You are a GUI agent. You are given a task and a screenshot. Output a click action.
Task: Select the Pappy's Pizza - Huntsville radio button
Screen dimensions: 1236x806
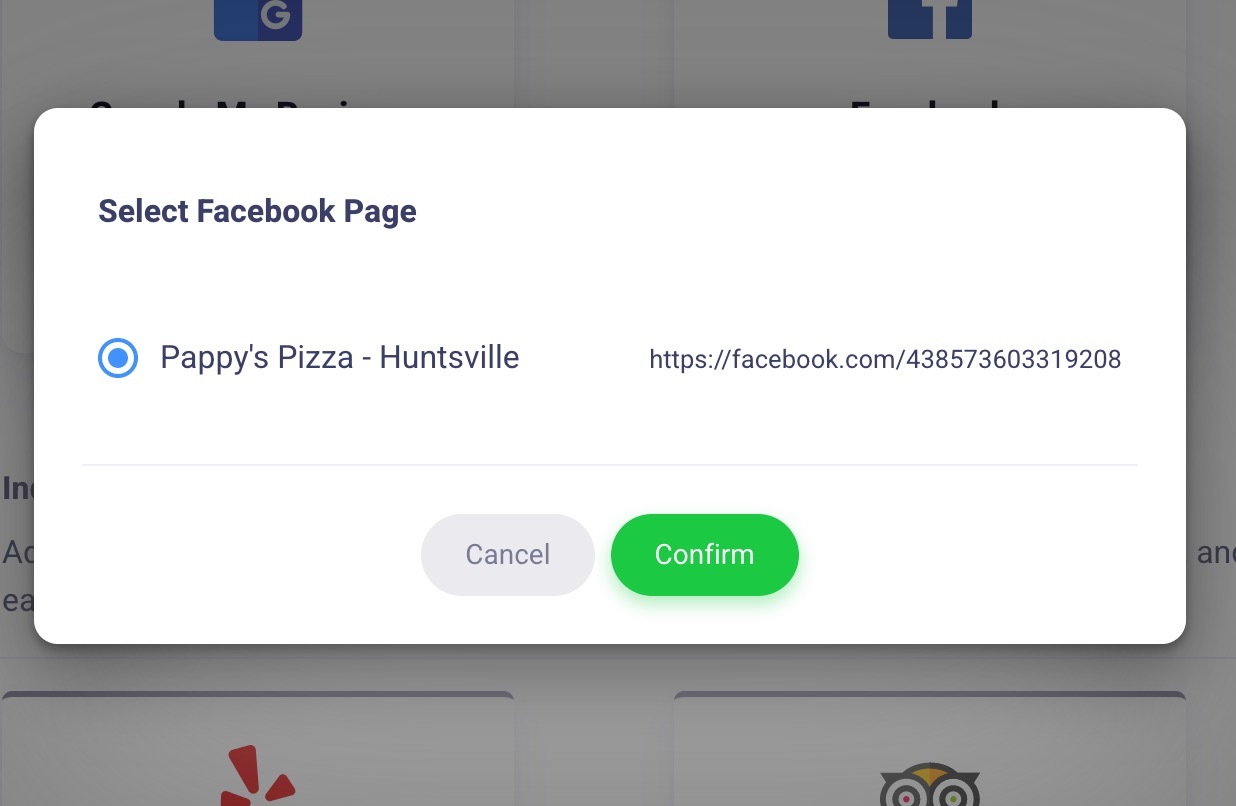[x=118, y=358]
